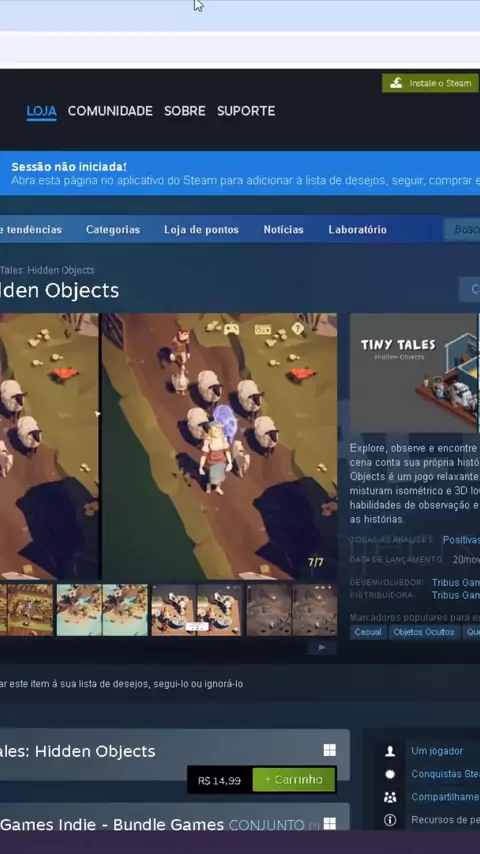The width and height of the screenshot is (480, 854).
Task: Click the Hidden Objects purchase title
Action: pos(77,751)
